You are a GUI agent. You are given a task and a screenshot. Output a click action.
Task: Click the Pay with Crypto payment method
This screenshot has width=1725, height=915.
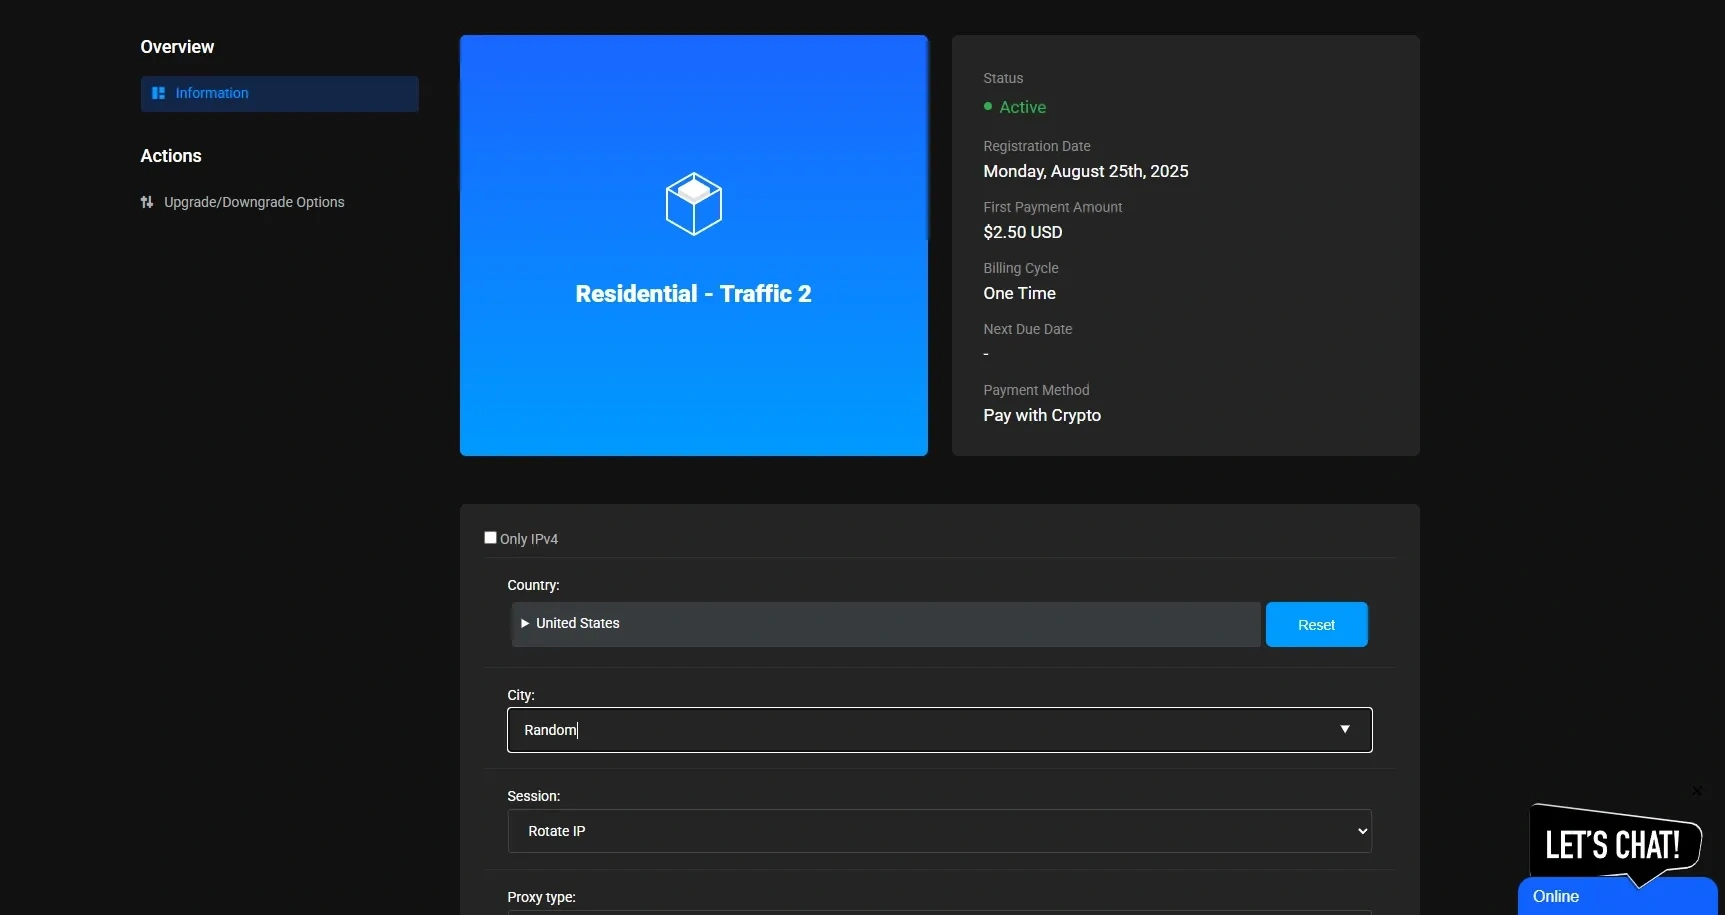[x=1042, y=415]
